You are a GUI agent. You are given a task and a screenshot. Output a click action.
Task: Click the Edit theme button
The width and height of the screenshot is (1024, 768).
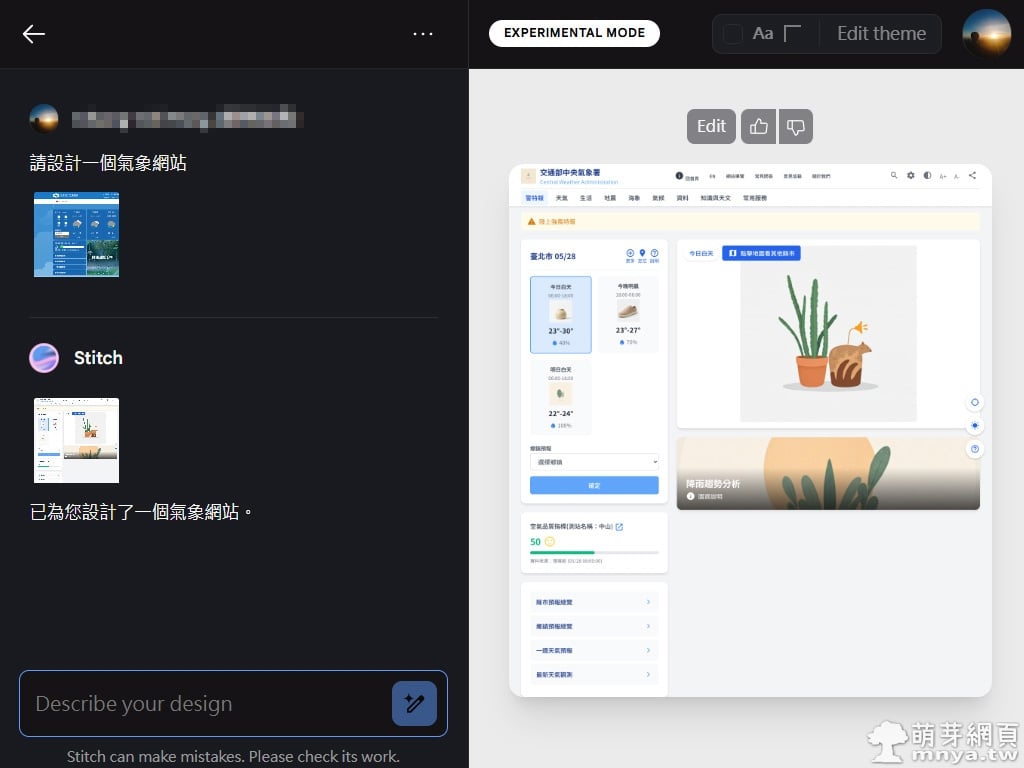pyautogui.click(x=881, y=34)
